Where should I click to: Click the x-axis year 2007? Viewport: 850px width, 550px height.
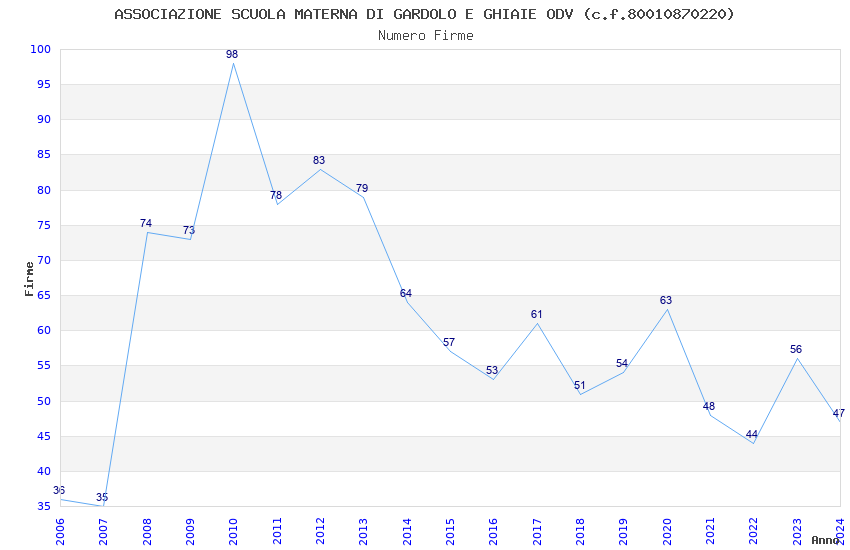click(104, 532)
